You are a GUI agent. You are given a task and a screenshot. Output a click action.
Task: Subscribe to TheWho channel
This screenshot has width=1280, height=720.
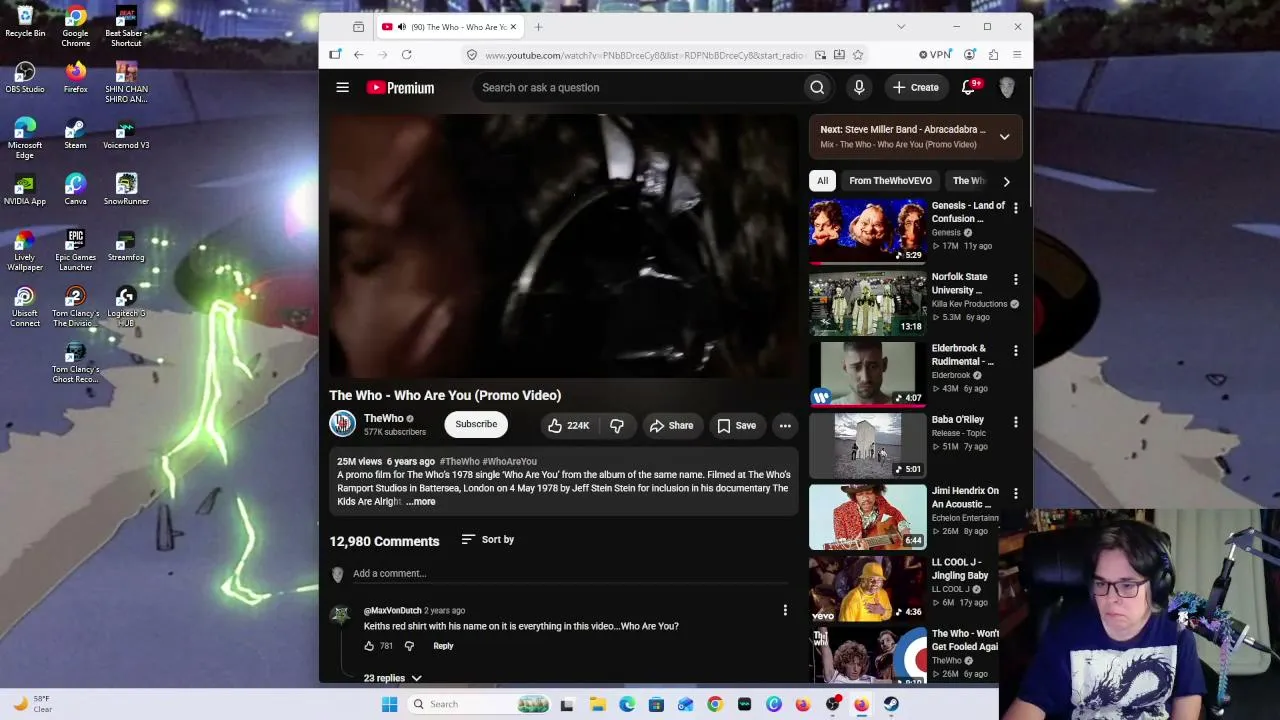pyautogui.click(x=476, y=424)
